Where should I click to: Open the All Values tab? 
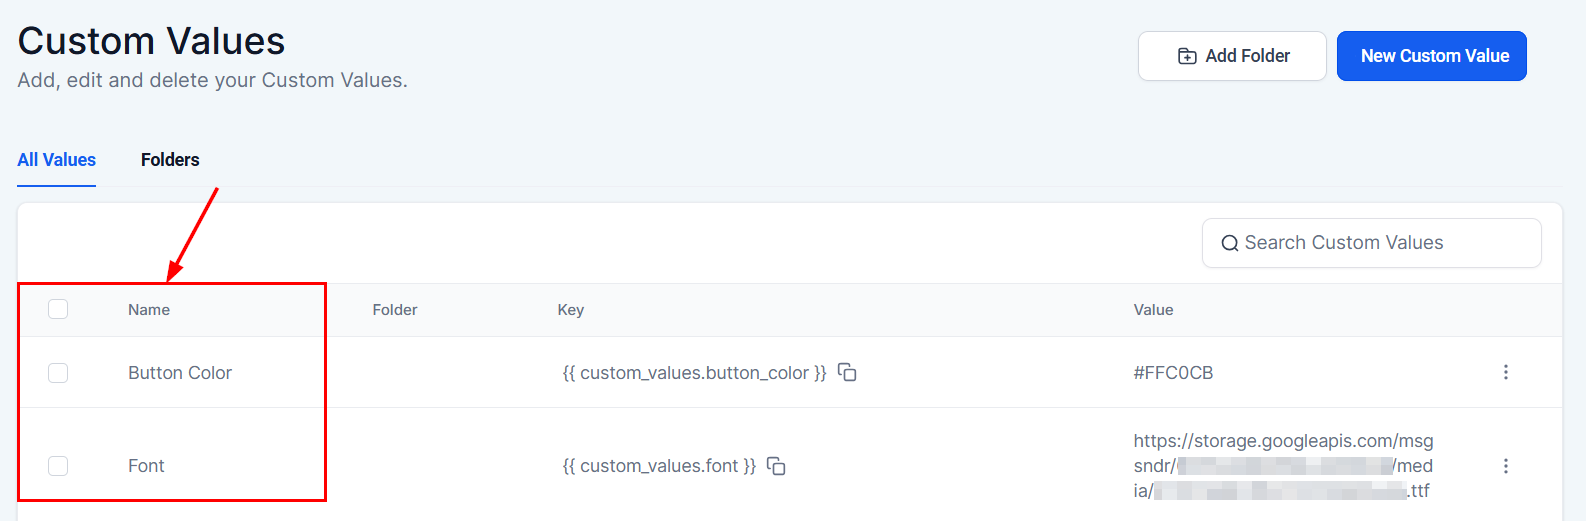pyautogui.click(x=57, y=160)
